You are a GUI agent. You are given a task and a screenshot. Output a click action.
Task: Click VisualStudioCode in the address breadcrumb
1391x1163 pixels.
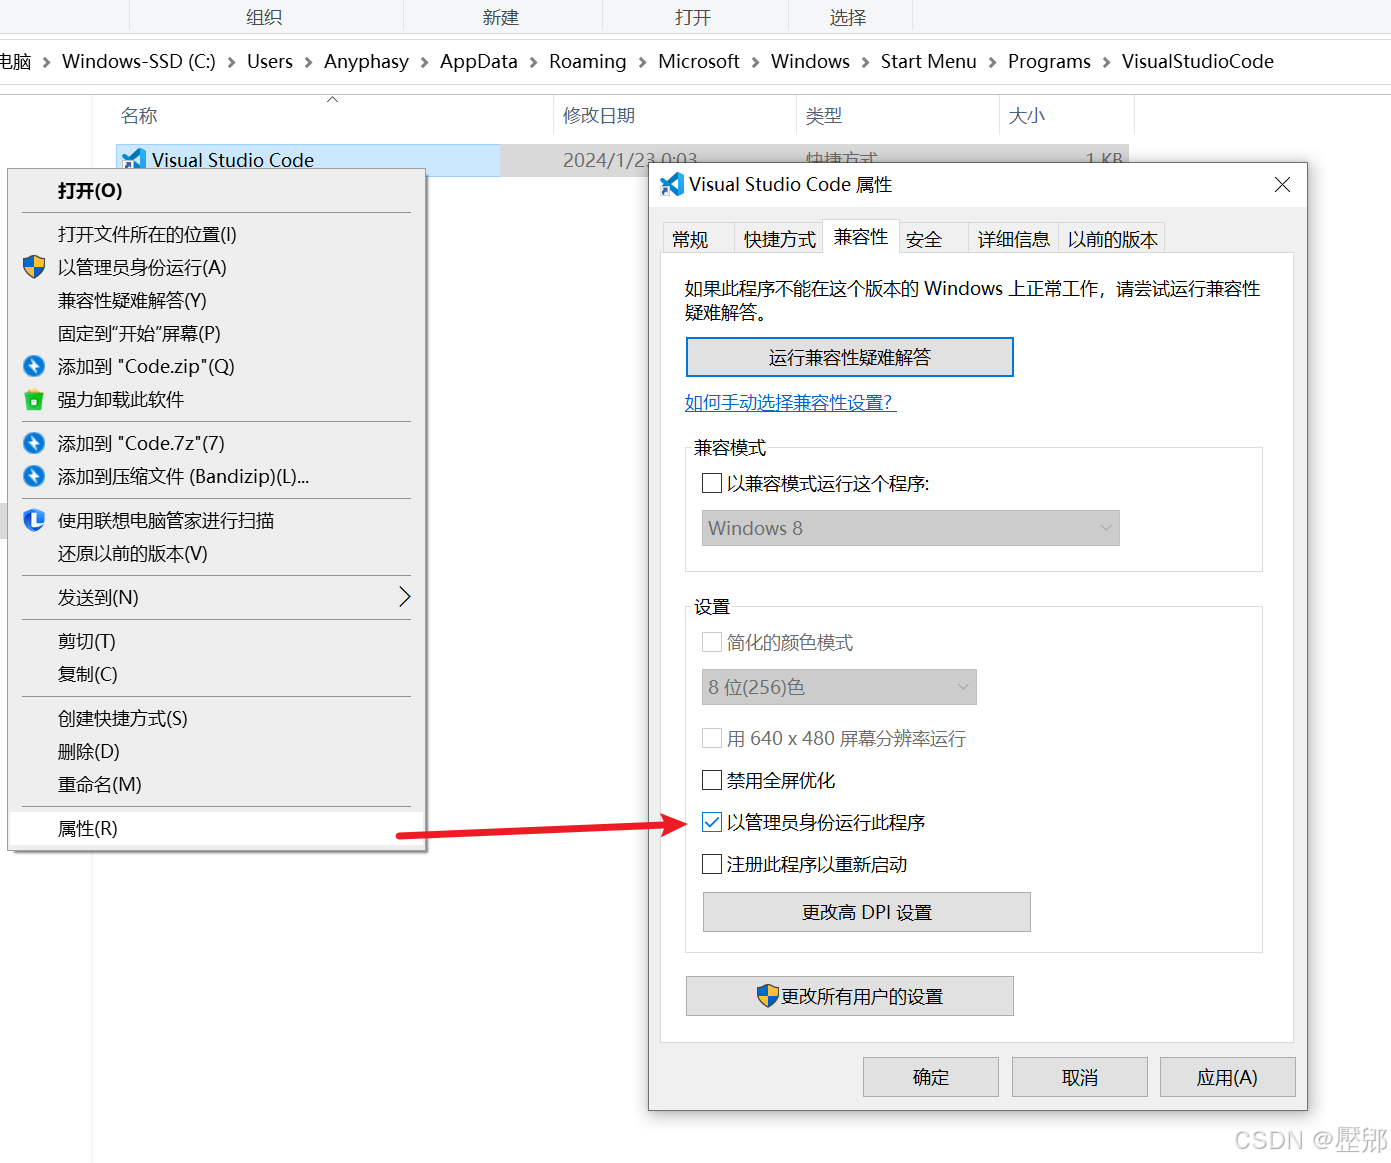point(1197,61)
